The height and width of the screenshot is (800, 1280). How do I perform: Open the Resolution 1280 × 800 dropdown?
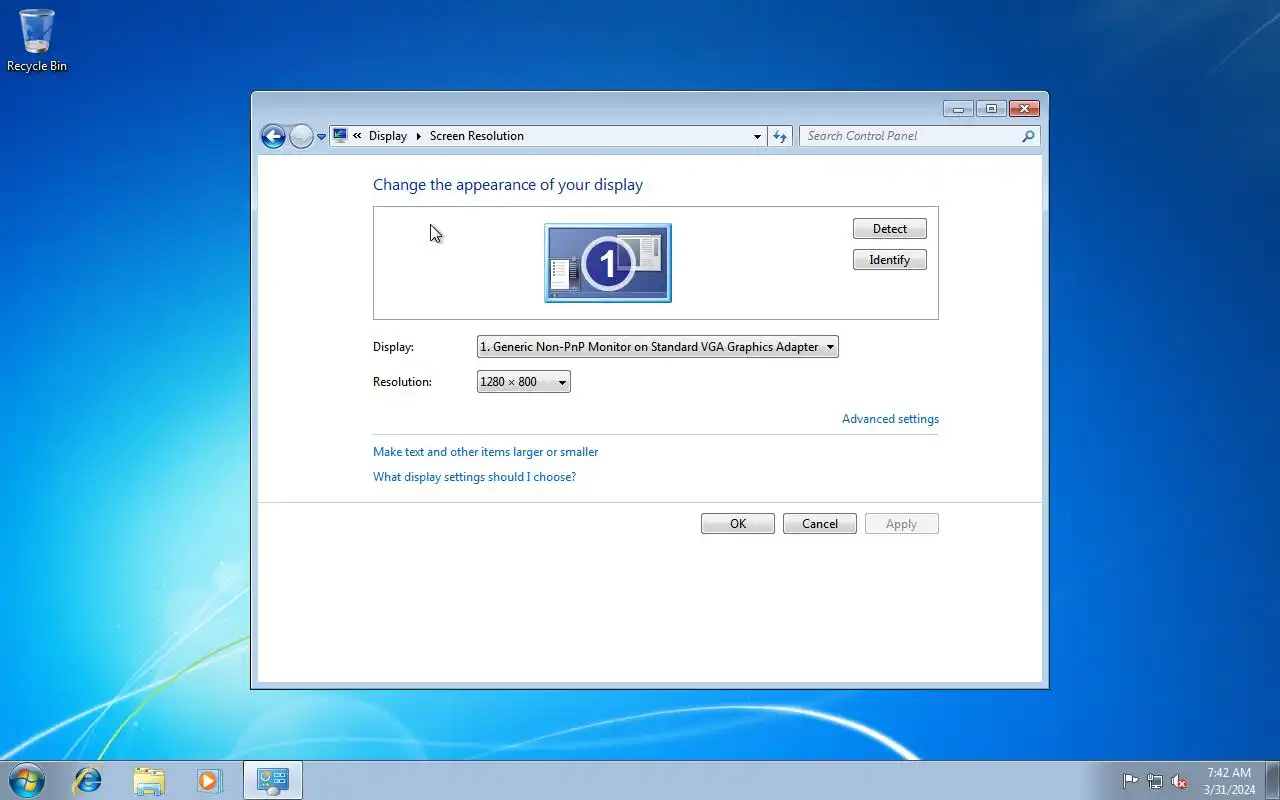[524, 382]
